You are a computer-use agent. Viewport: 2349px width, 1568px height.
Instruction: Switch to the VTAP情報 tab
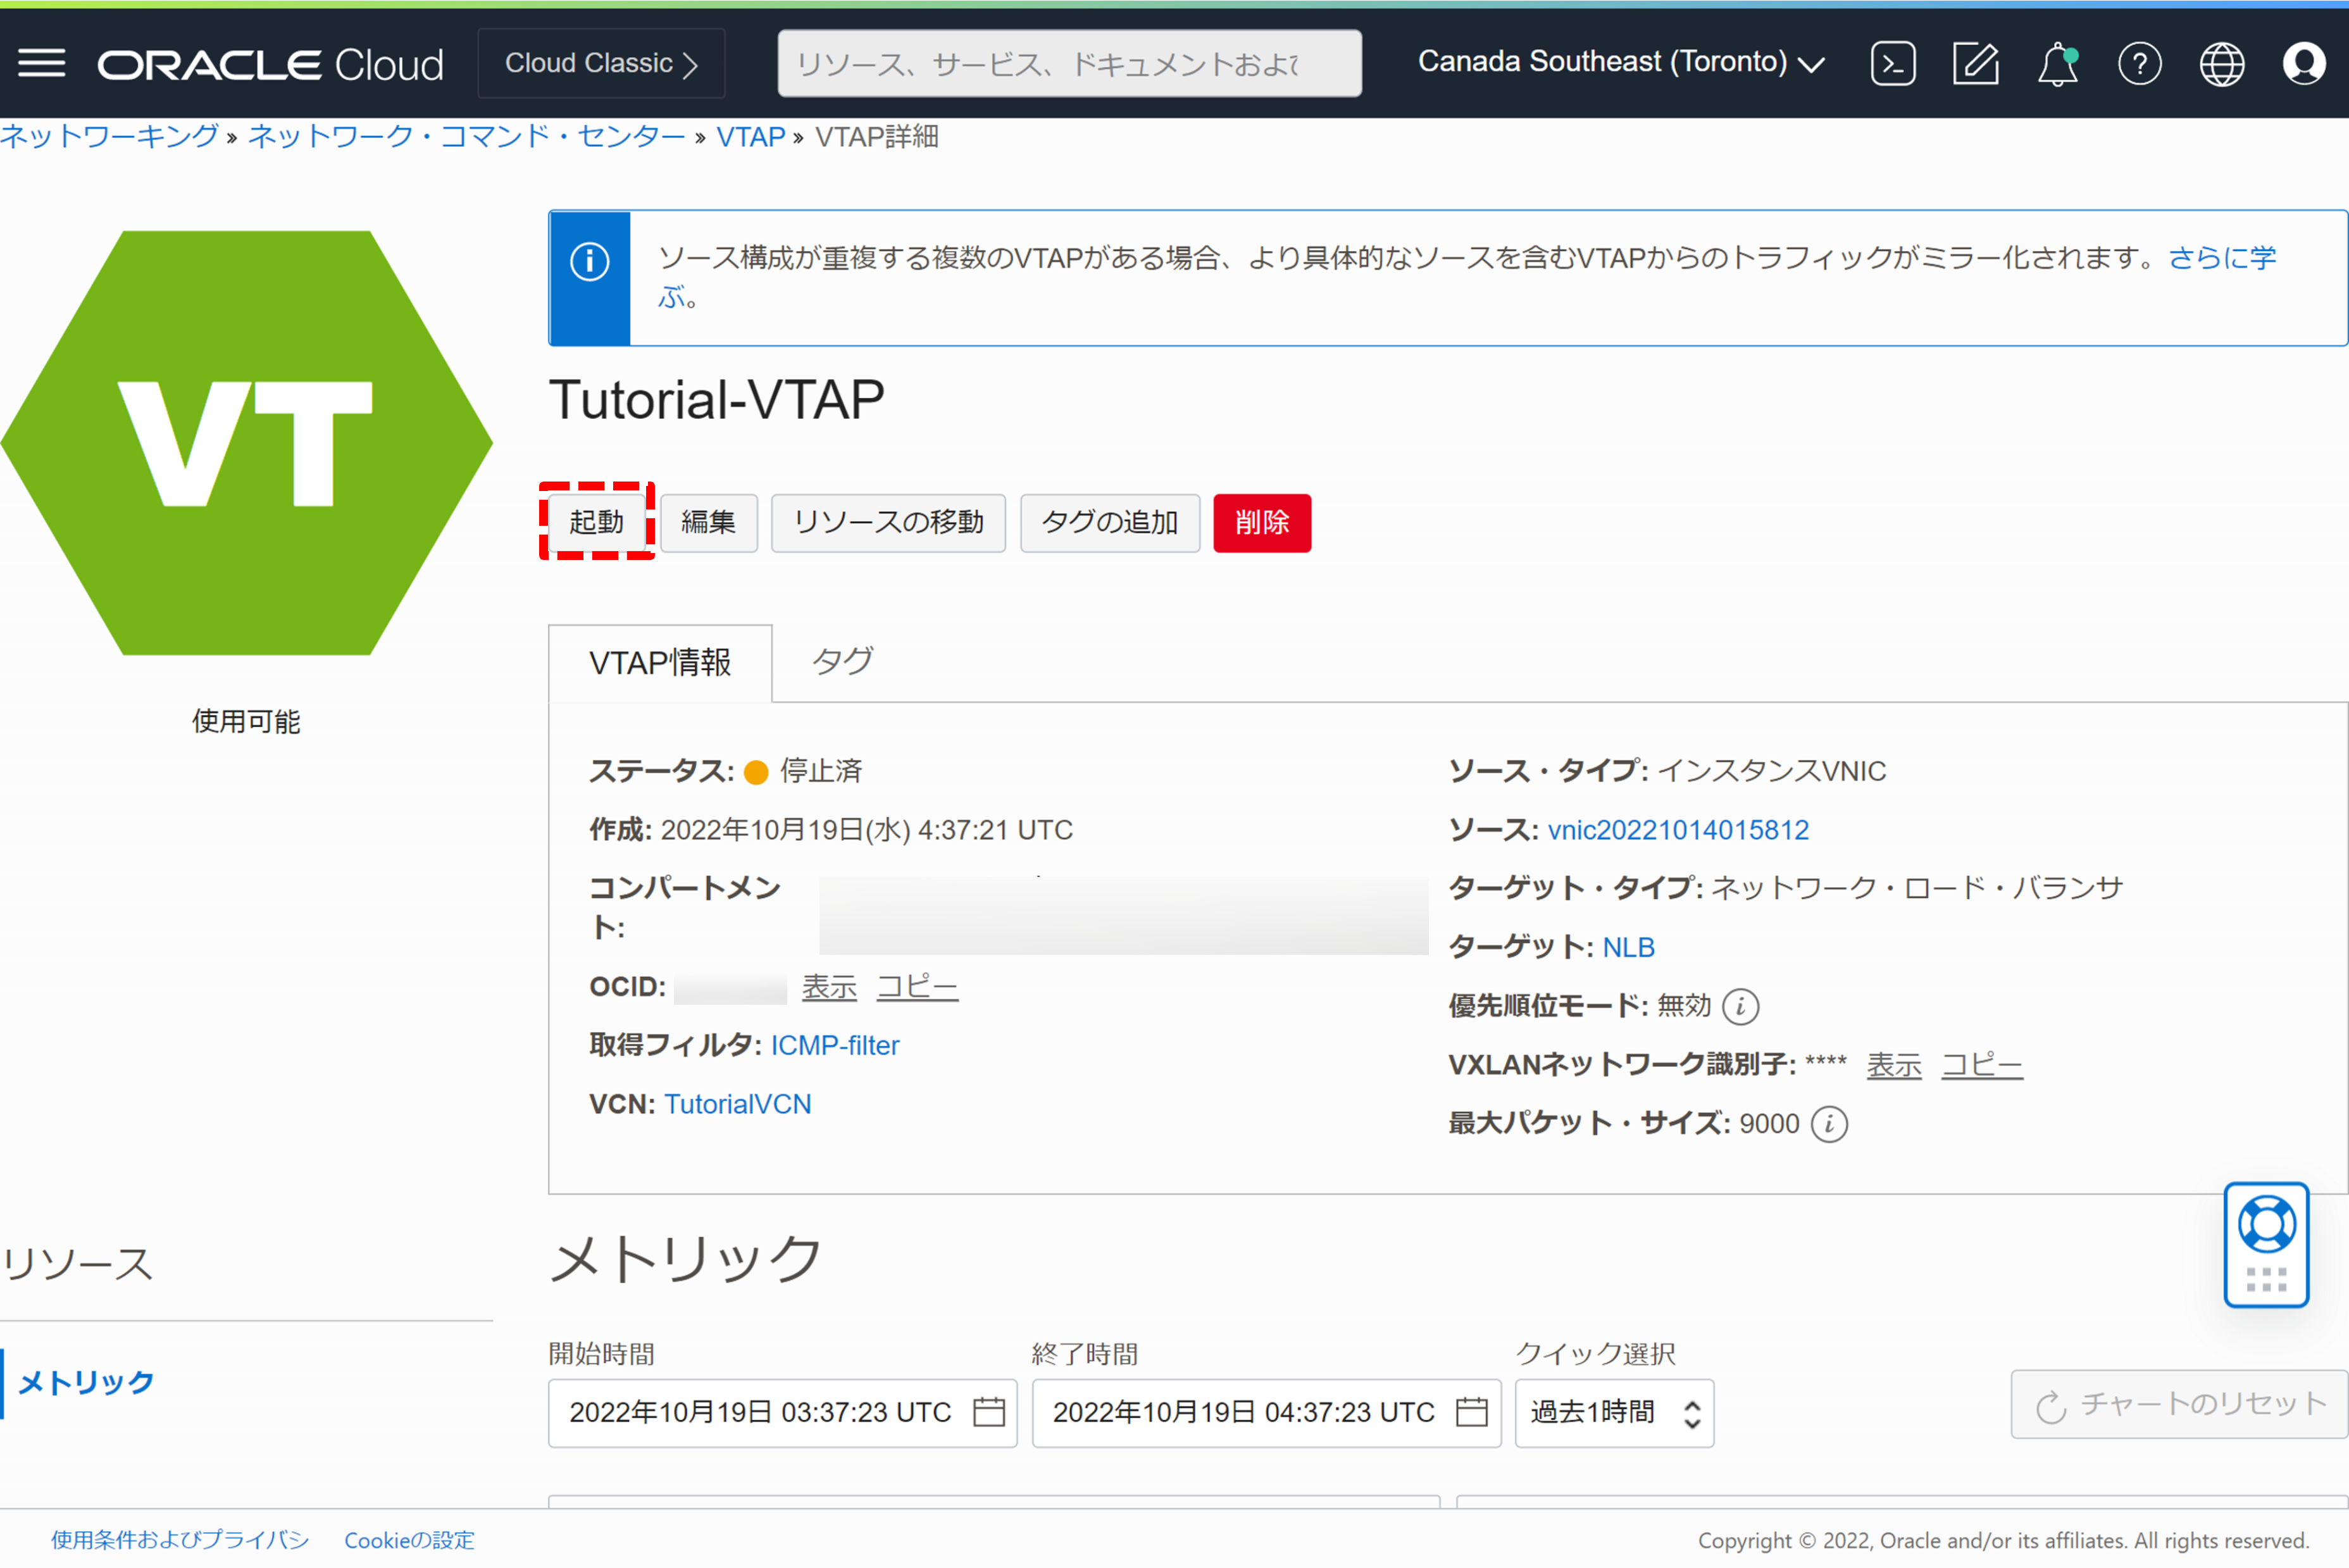[x=660, y=662]
